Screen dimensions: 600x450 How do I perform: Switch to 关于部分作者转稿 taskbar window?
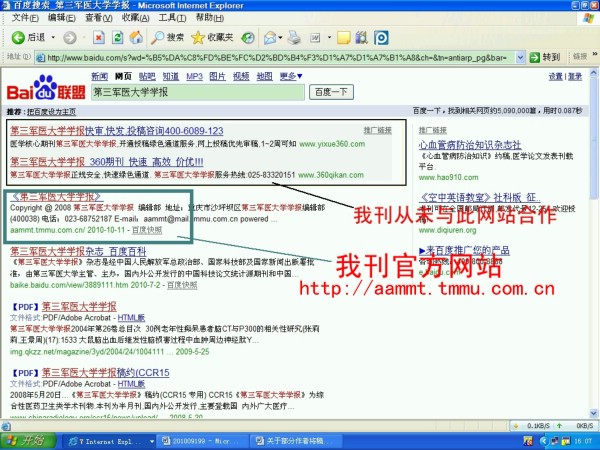(295, 441)
